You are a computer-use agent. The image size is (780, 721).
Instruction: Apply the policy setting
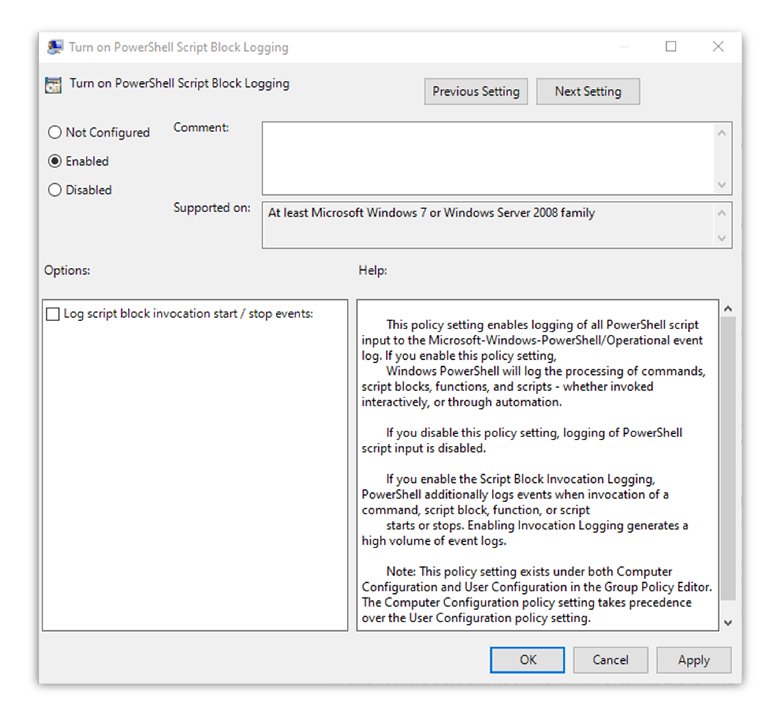click(693, 660)
